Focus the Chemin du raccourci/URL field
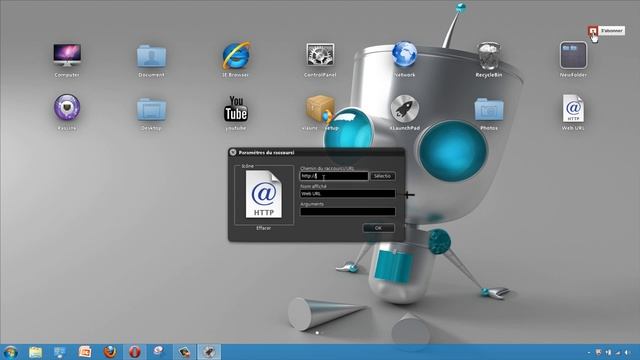The height and width of the screenshot is (360, 640). click(334, 176)
